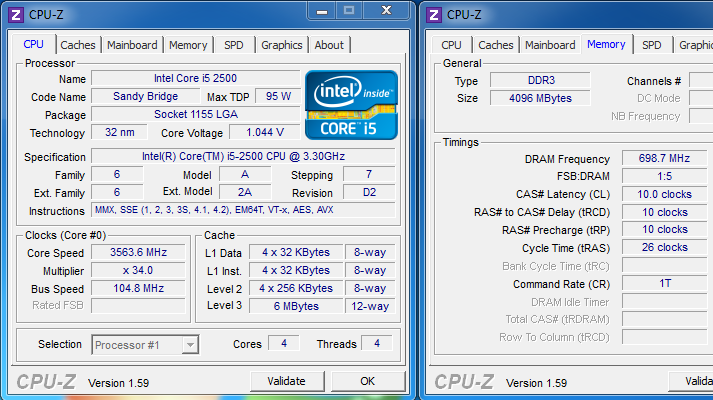Select the CPU tab in right window

451,45
